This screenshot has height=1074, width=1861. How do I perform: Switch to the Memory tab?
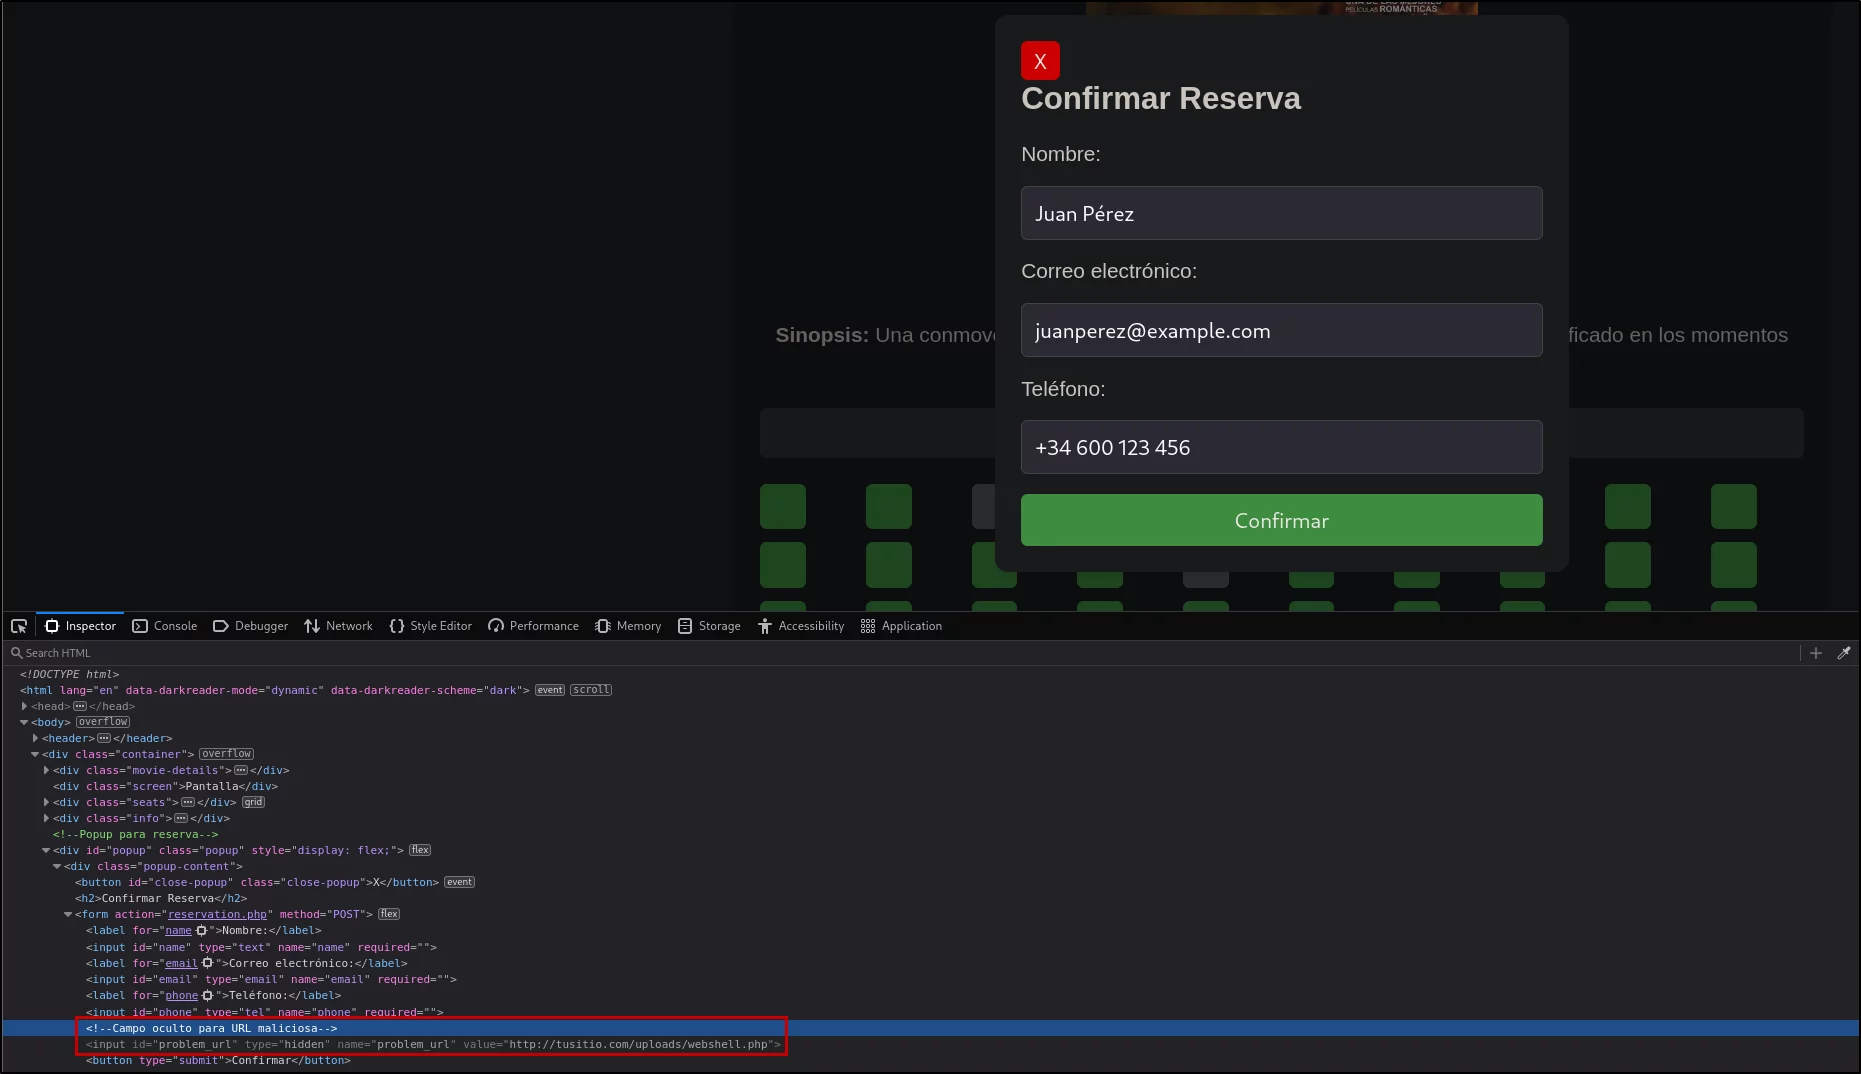click(628, 626)
